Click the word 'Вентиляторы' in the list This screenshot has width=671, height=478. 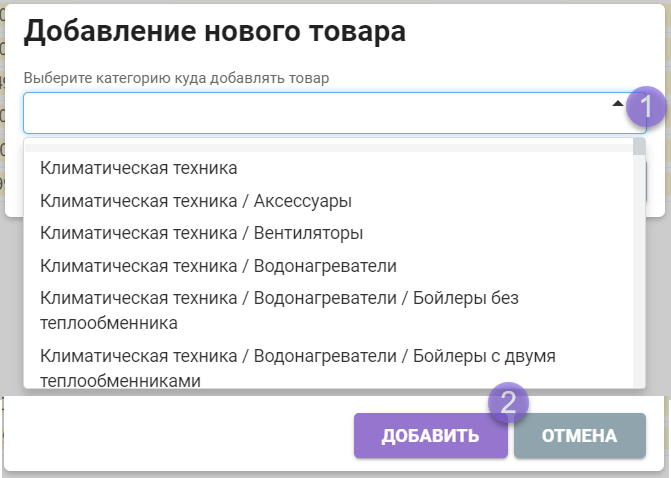click(308, 233)
